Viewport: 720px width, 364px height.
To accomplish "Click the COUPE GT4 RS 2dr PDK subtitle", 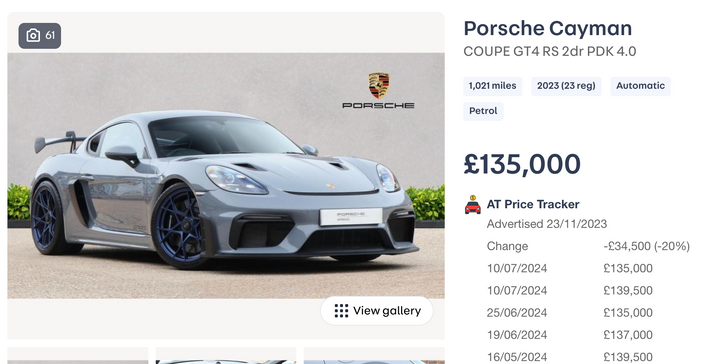I will [550, 51].
